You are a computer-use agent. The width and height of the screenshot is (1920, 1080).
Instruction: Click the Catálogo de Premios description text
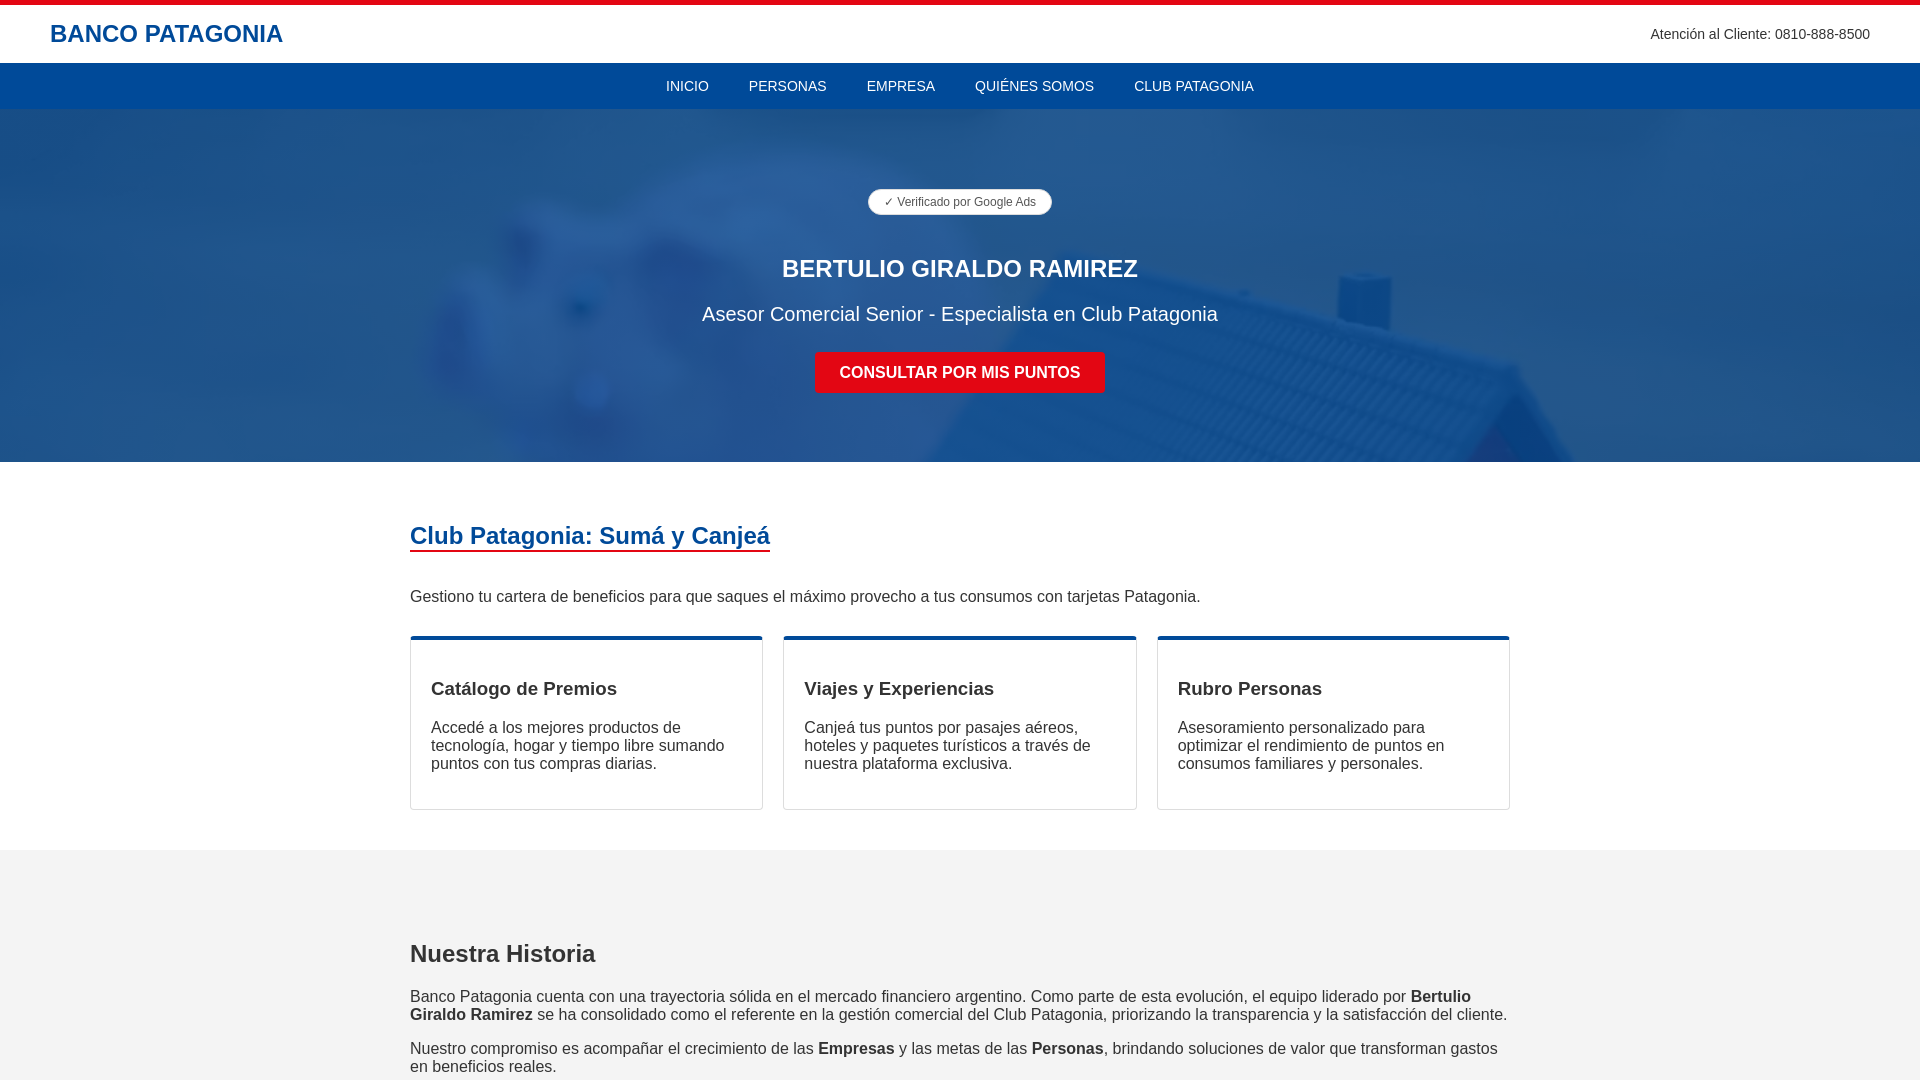(577, 746)
